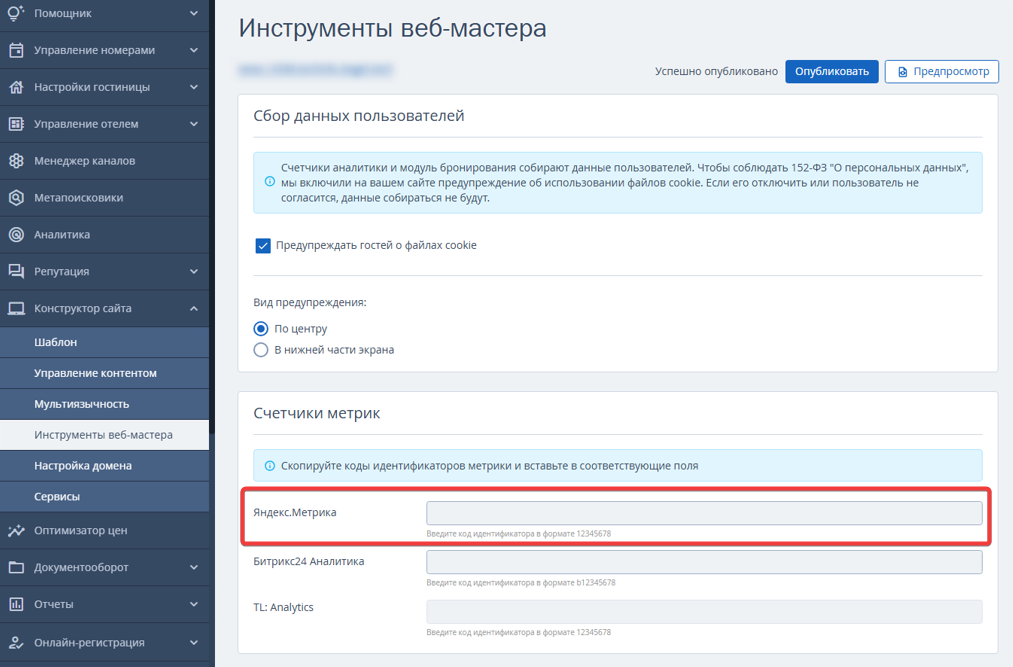Viewport: 1013px width, 667px height.
Task: Uncheck Предупреждать гостей о файлах cookie
Action: pos(263,246)
